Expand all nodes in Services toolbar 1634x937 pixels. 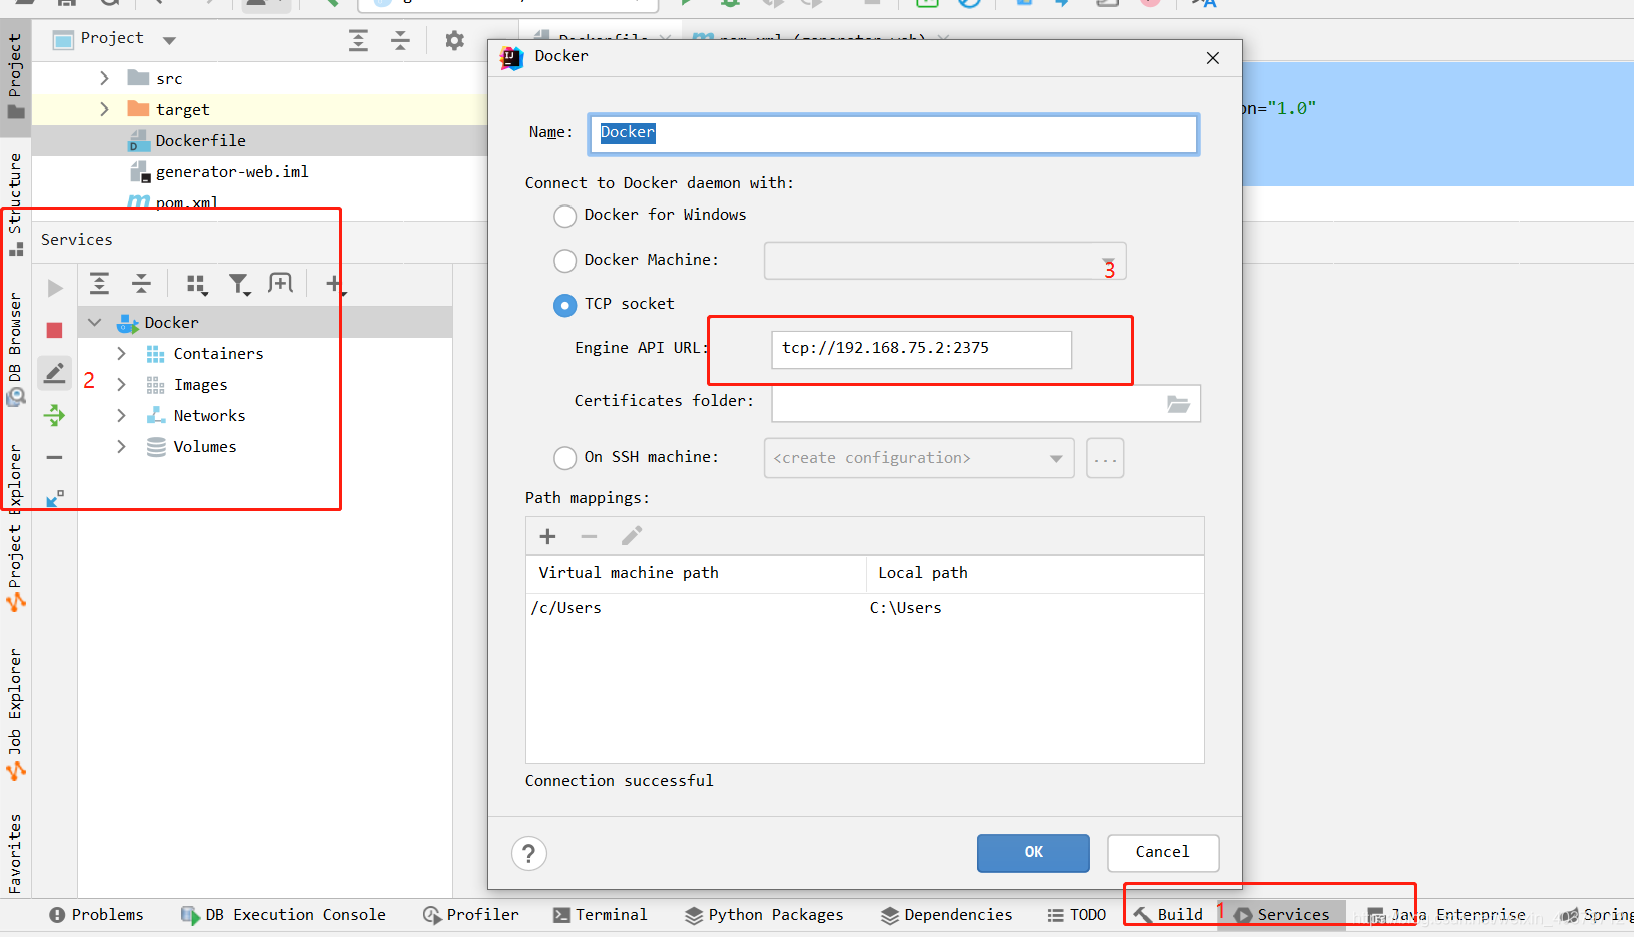click(99, 284)
